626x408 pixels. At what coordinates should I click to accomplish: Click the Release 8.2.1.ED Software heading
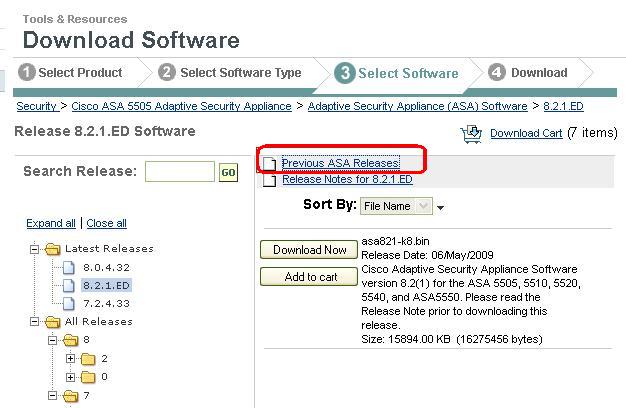click(105, 131)
